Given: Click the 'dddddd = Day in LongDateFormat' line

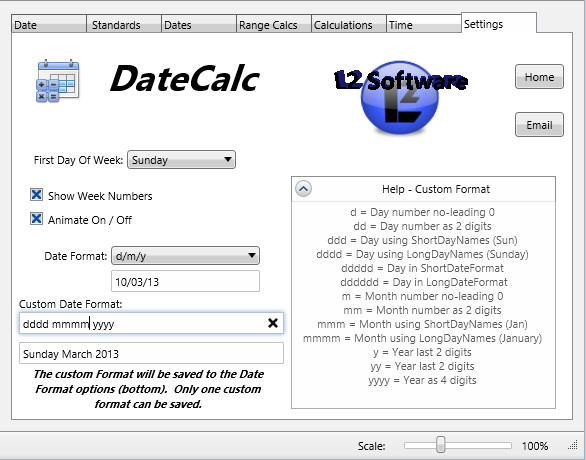Looking at the screenshot, I should click(x=424, y=282).
